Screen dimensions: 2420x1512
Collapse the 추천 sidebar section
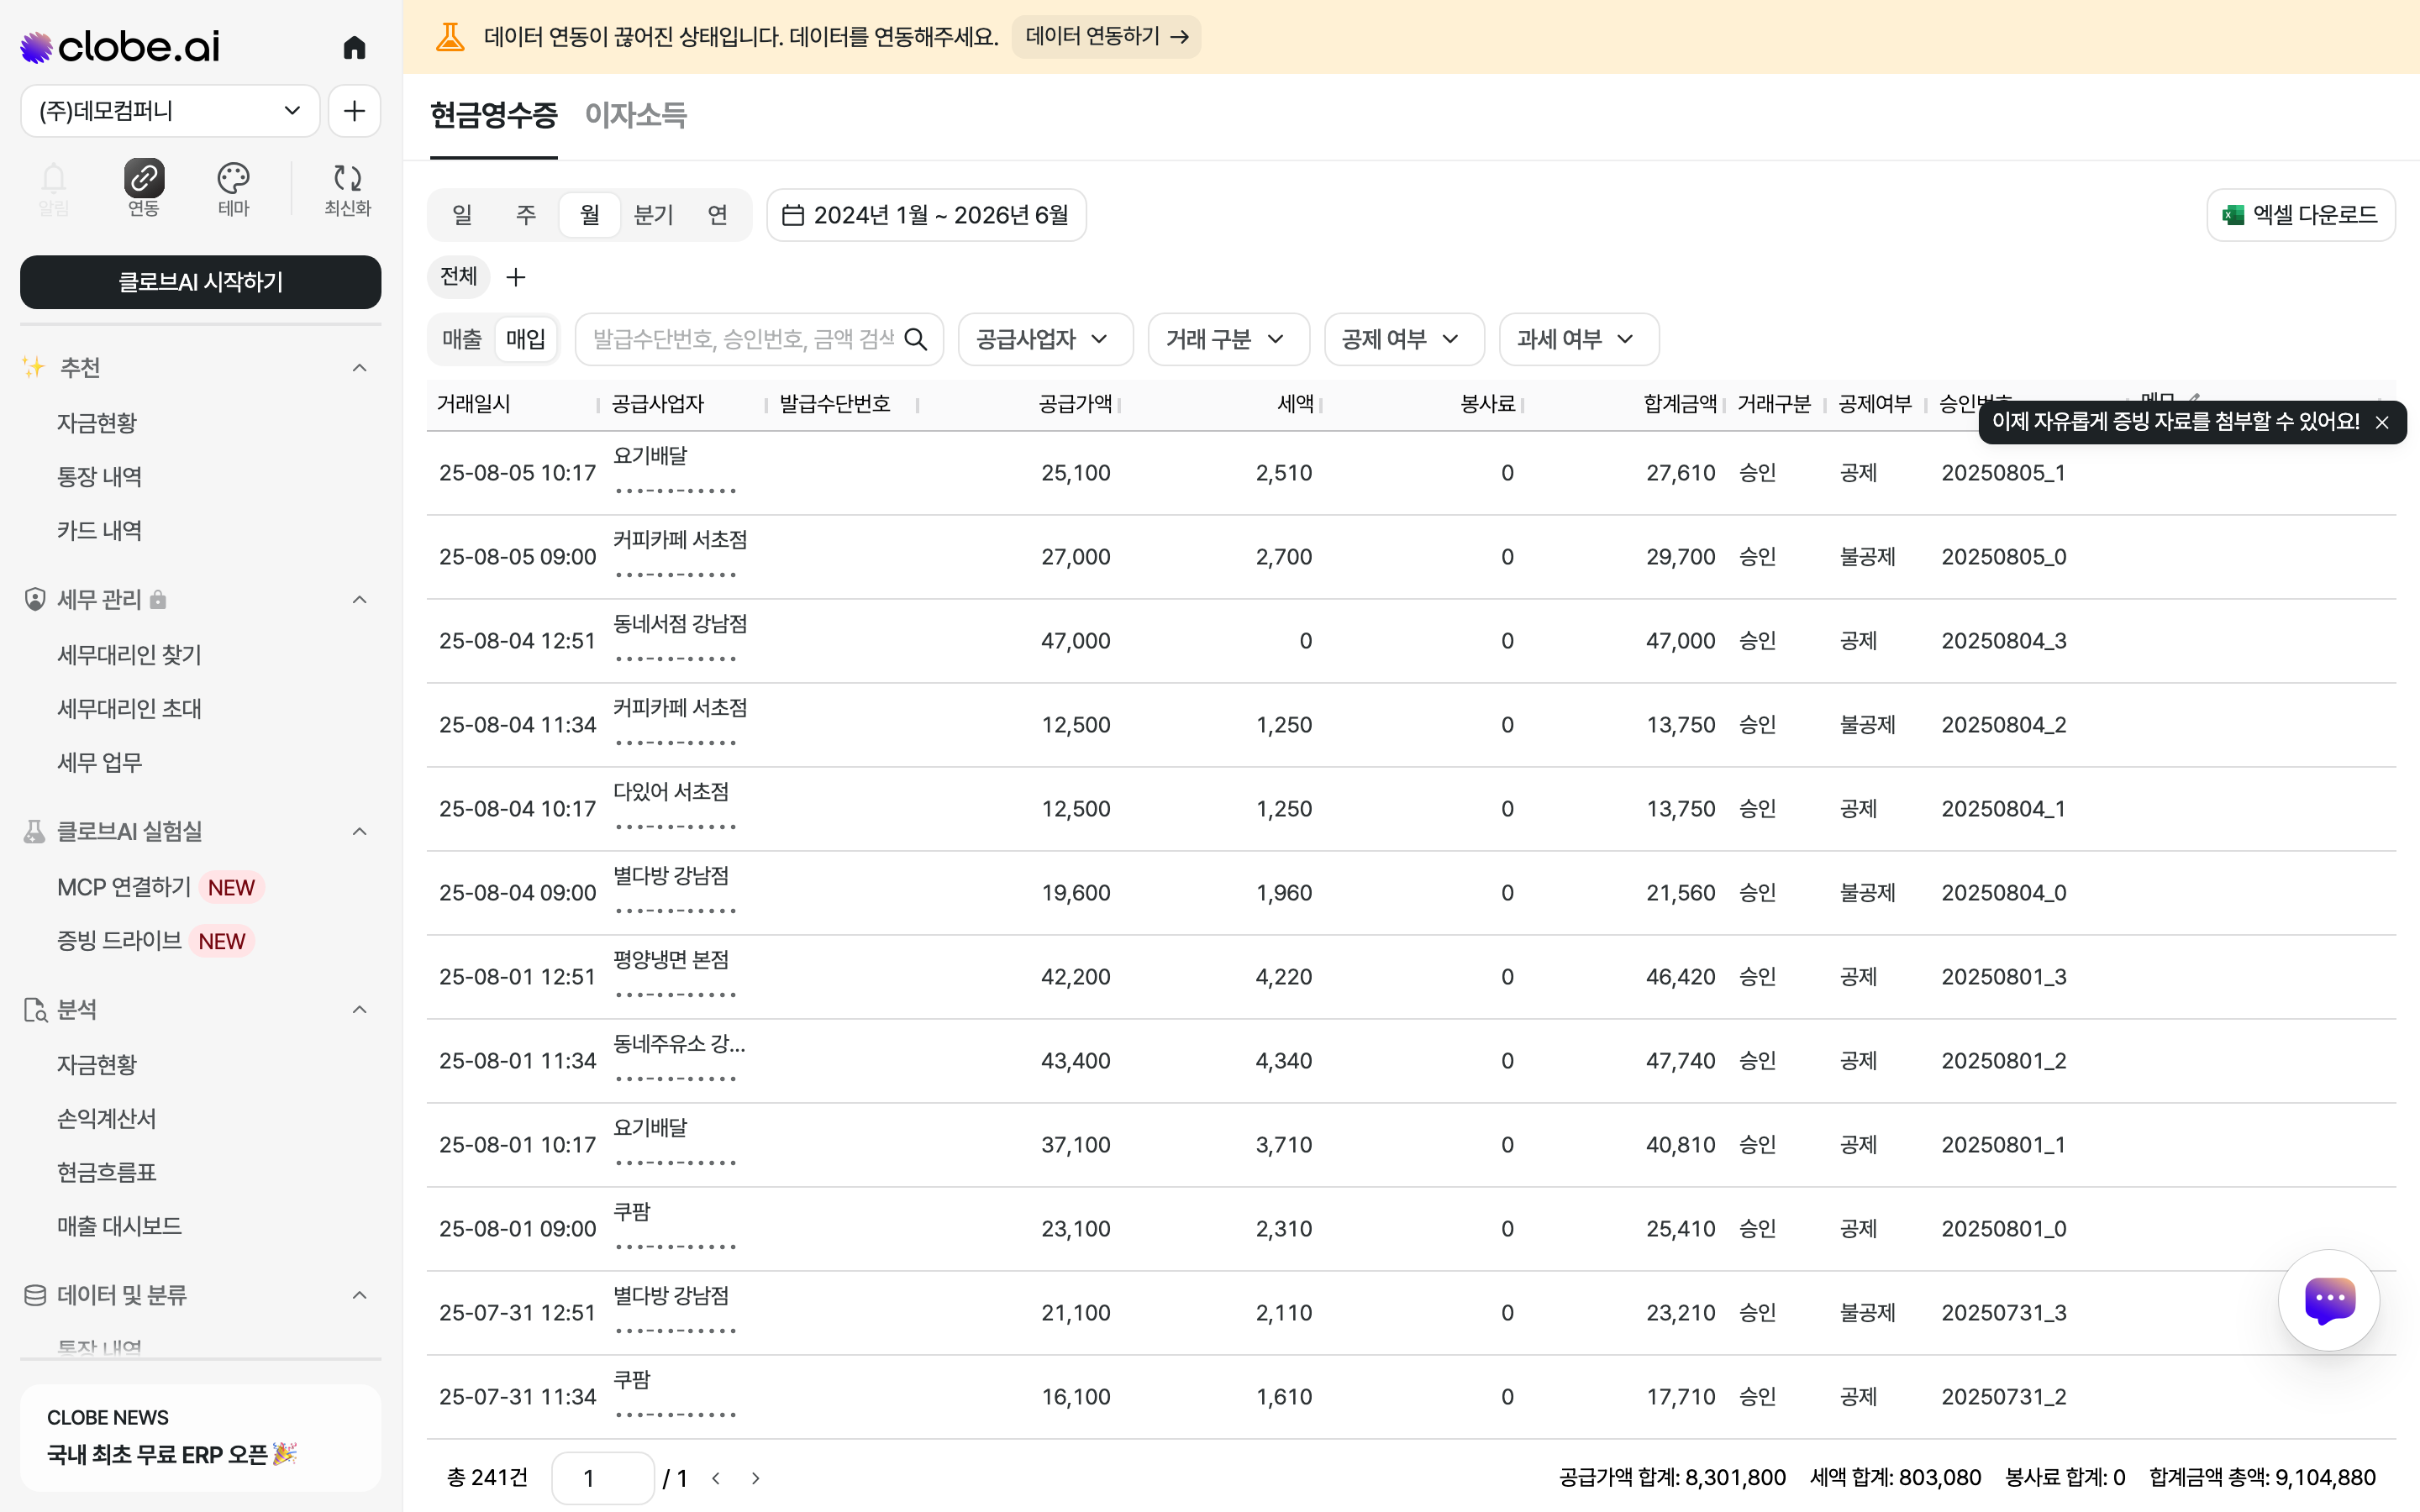pyautogui.click(x=360, y=368)
